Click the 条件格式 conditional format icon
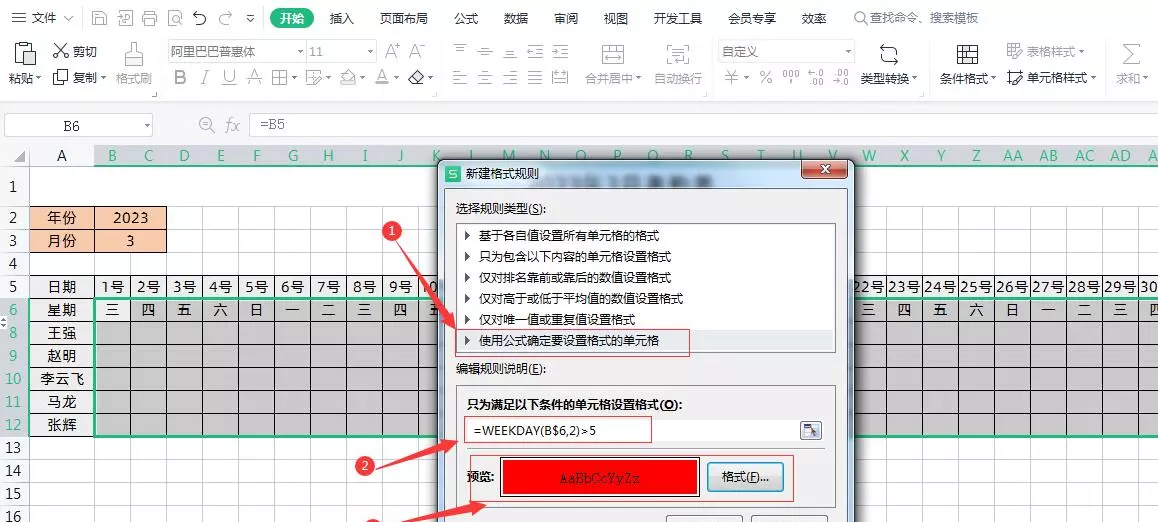The height and width of the screenshot is (522, 1158). (x=967, y=54)
